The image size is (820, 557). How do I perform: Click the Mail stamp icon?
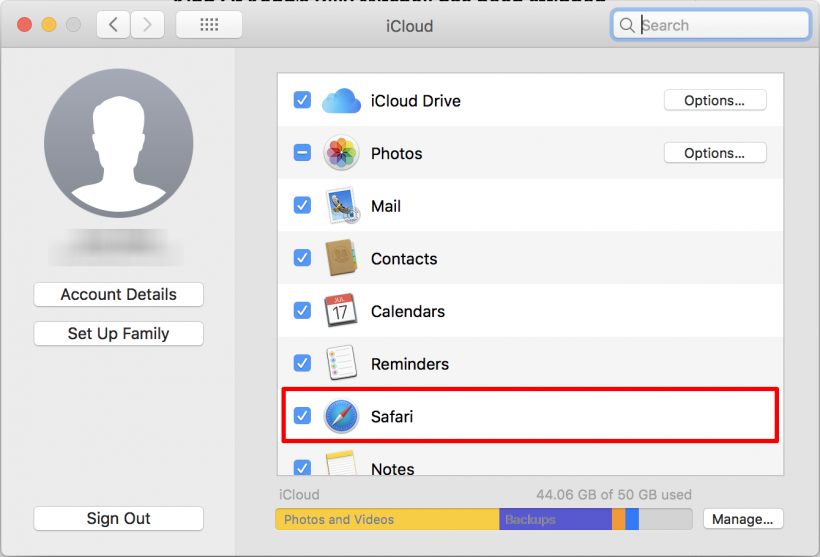tap(343, 206)
